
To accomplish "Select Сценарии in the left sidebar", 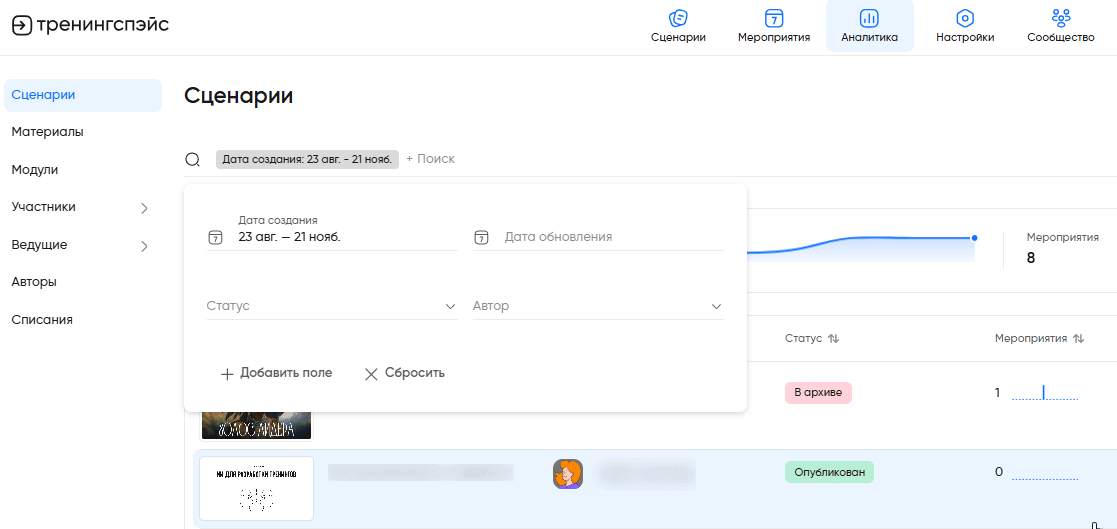I will [83, 95].
